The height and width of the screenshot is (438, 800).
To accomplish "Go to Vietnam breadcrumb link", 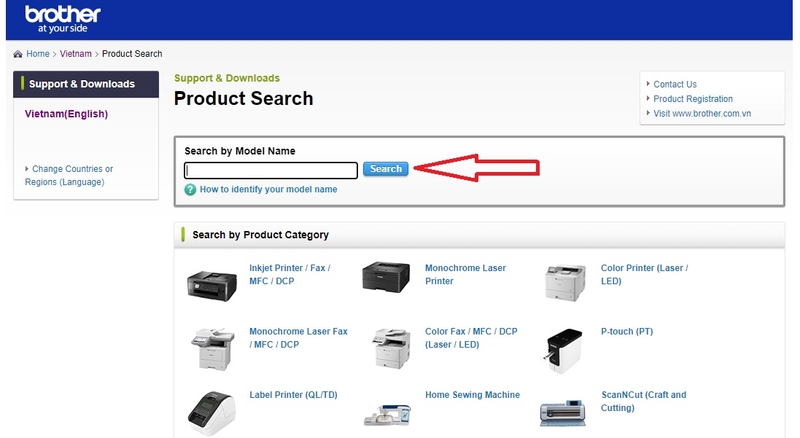I will point(76,54).
